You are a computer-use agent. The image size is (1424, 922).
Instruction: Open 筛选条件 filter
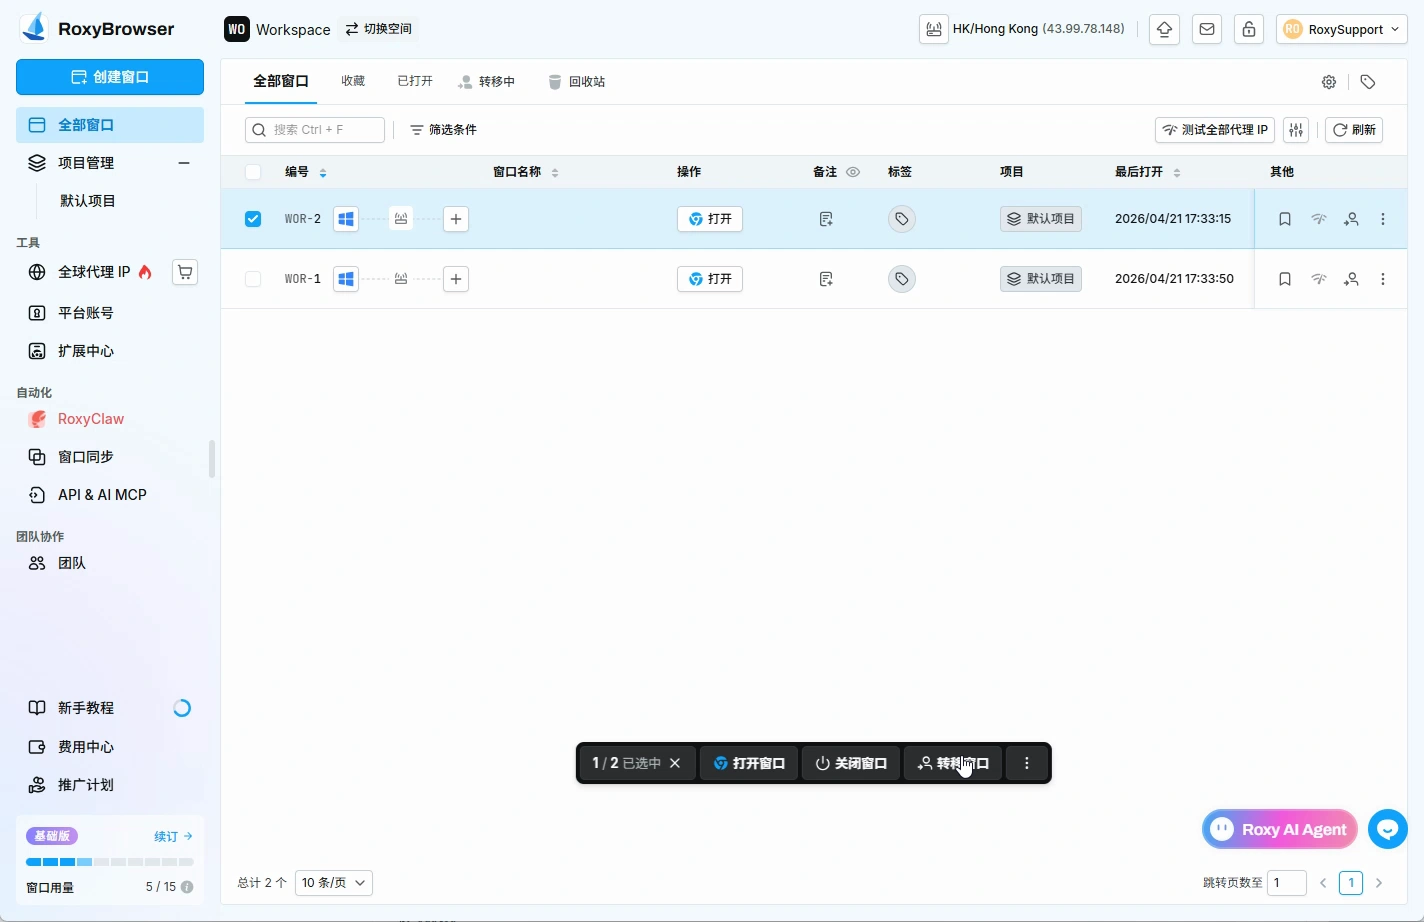tap(443, 130)
